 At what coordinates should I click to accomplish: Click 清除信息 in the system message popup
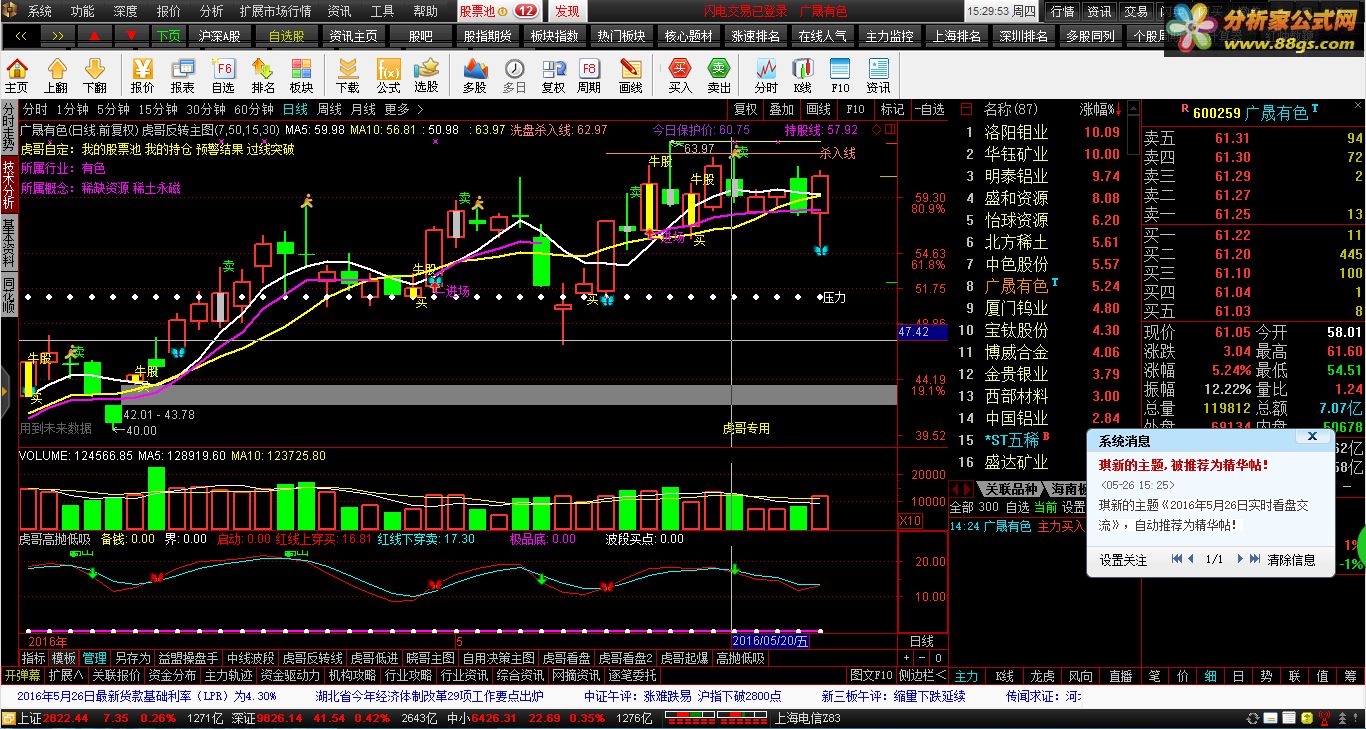[1291, 560]
